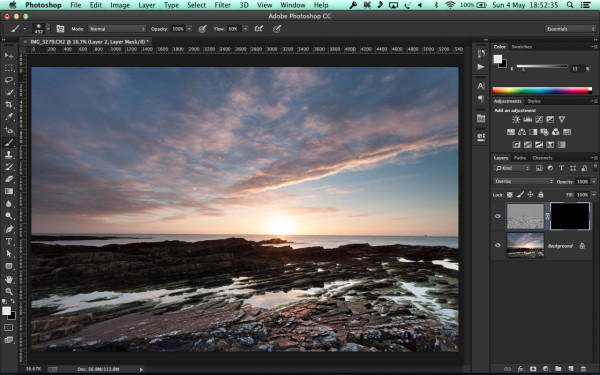The height and width of the screenshot is (375, 600).
Task: Switch to the Swatches tab
Action: coord(522,47)
